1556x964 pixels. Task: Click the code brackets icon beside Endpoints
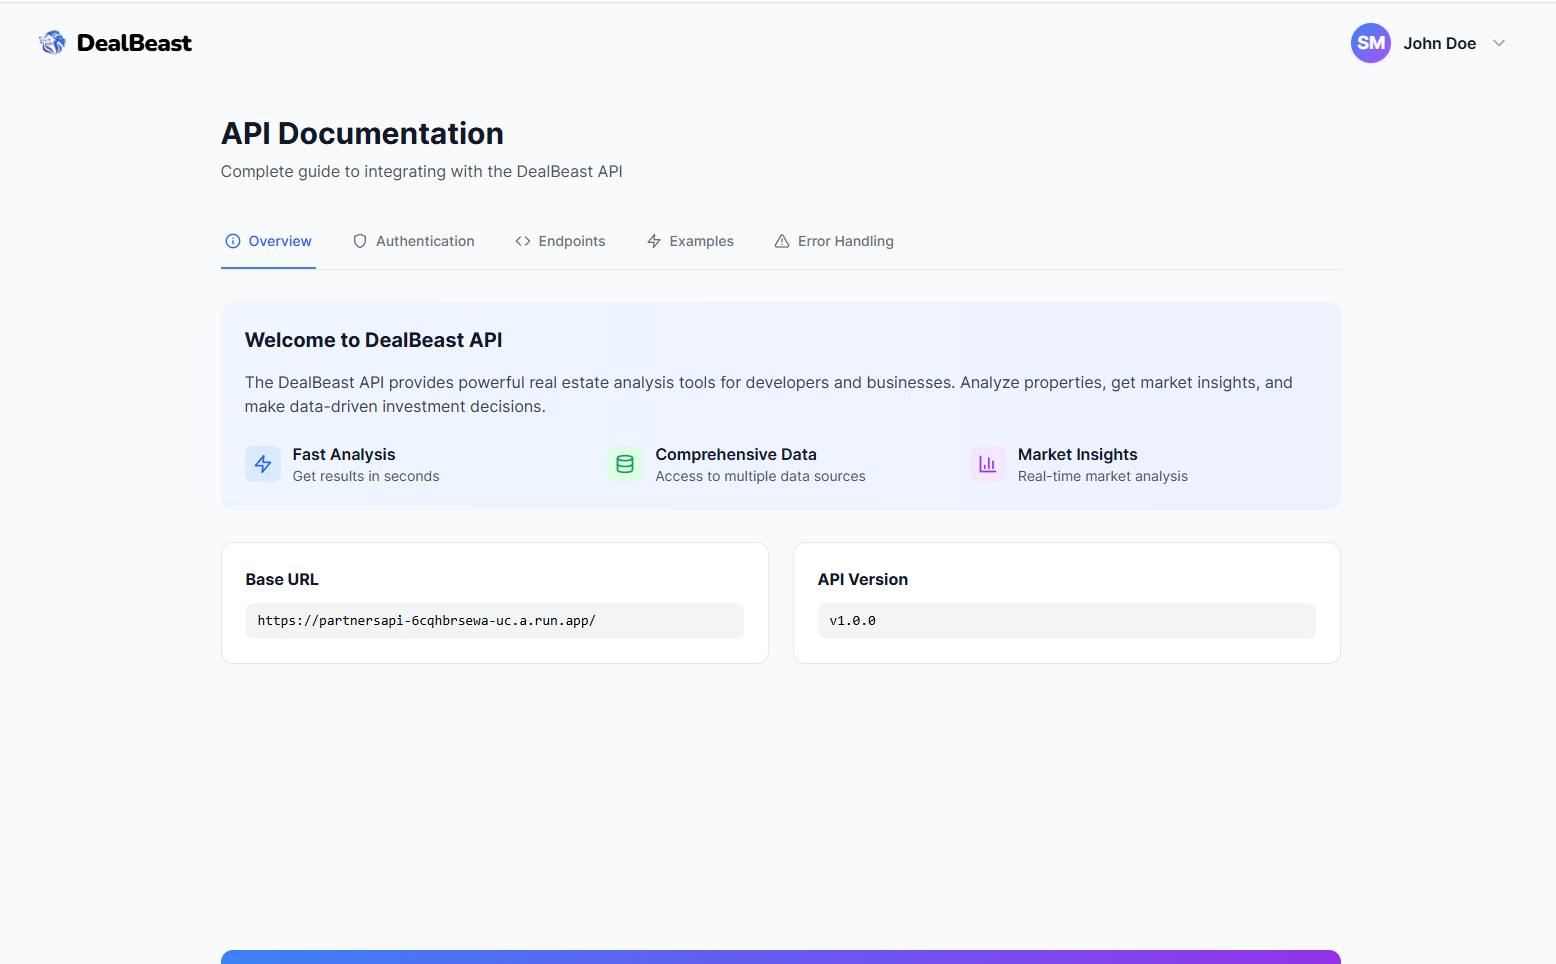coord(523,241)
